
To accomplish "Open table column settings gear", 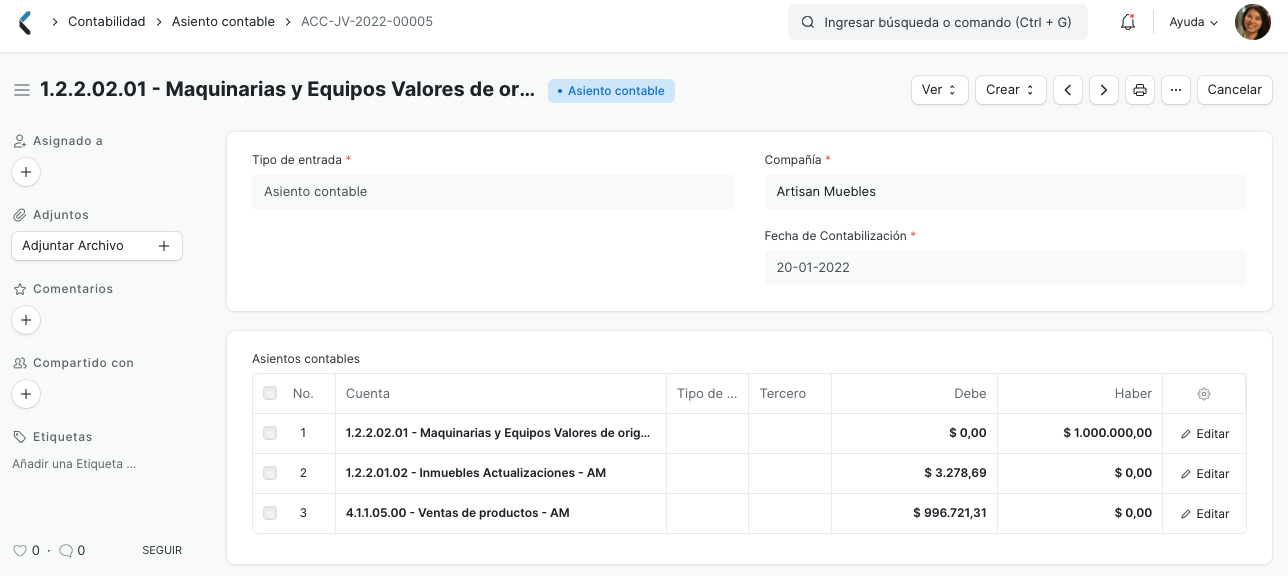I will click(x=1204, y=394).
